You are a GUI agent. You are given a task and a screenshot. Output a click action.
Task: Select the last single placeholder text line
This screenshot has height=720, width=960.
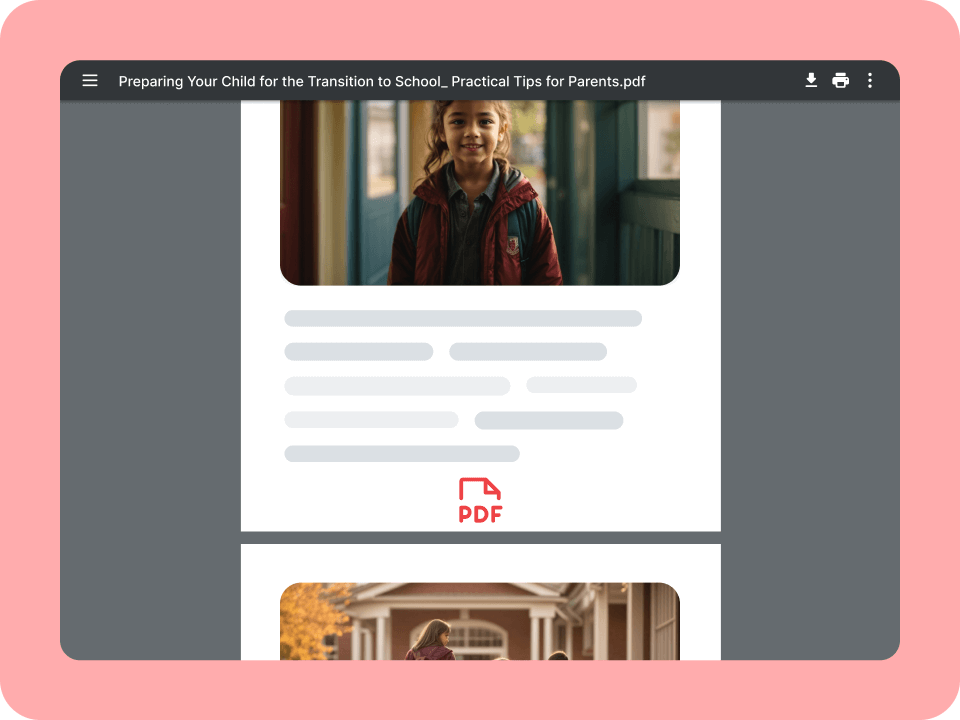[x=401, y=454]
